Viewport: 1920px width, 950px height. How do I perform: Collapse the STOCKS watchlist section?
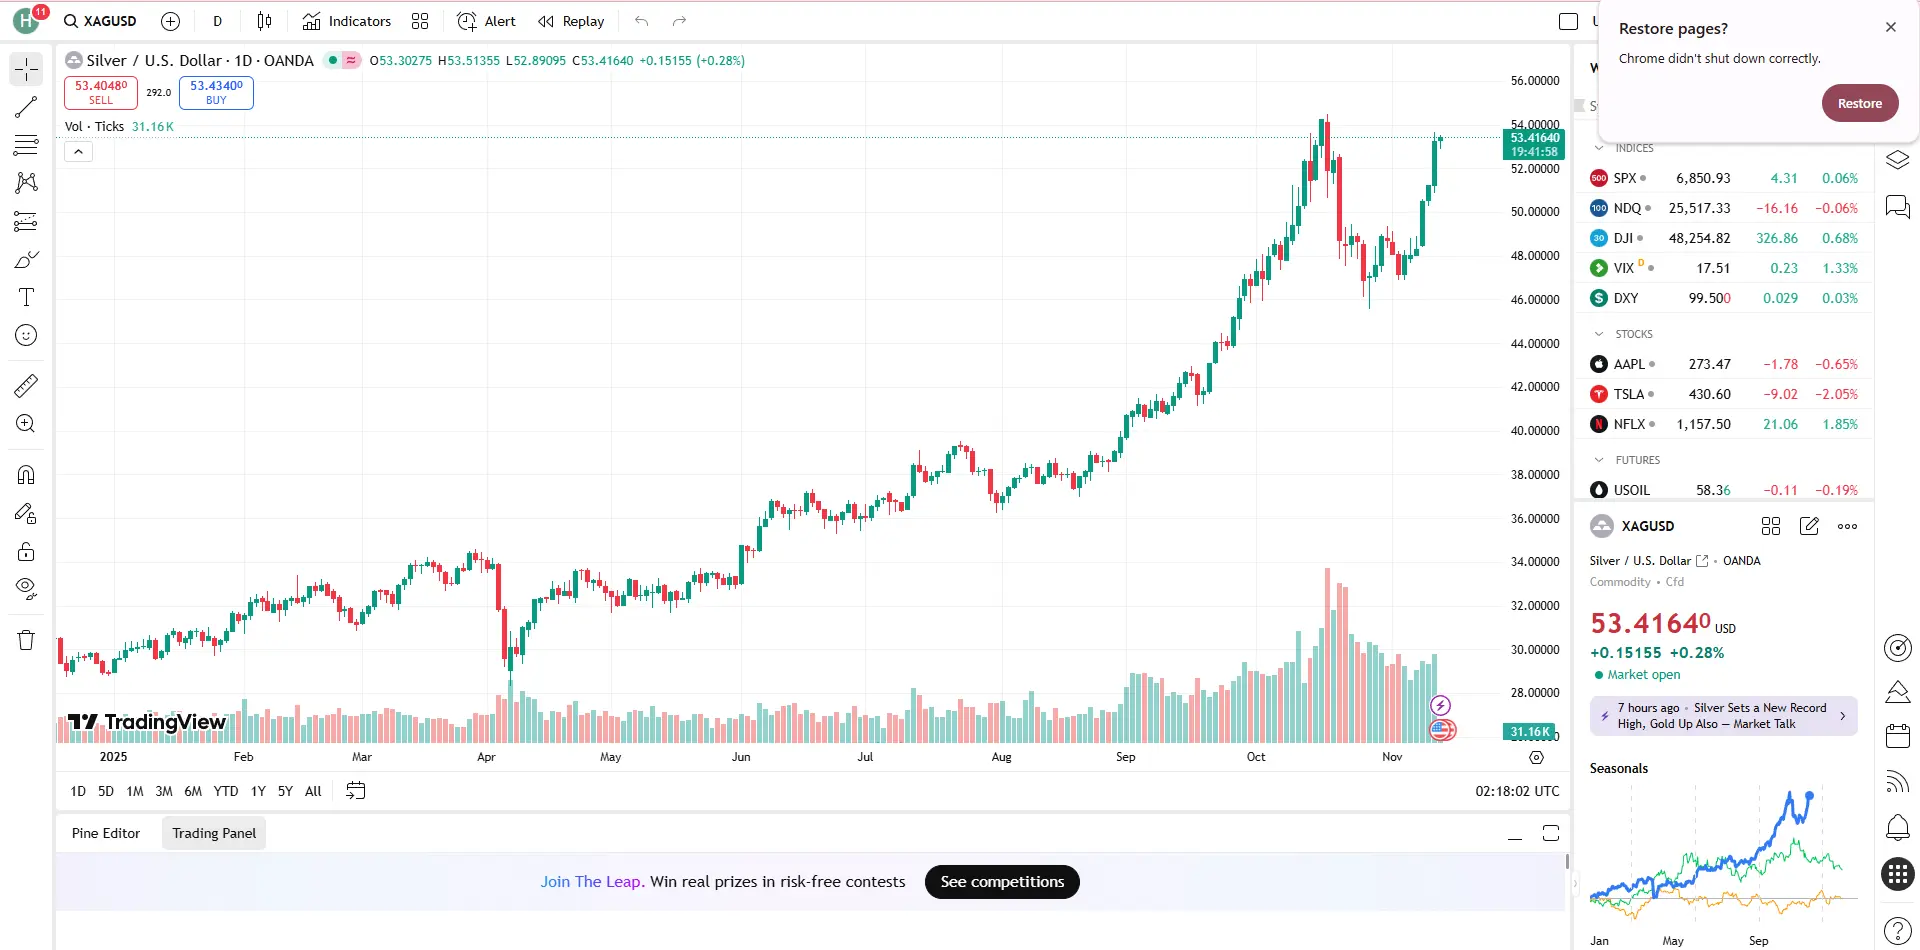[x=1599, y=334]
